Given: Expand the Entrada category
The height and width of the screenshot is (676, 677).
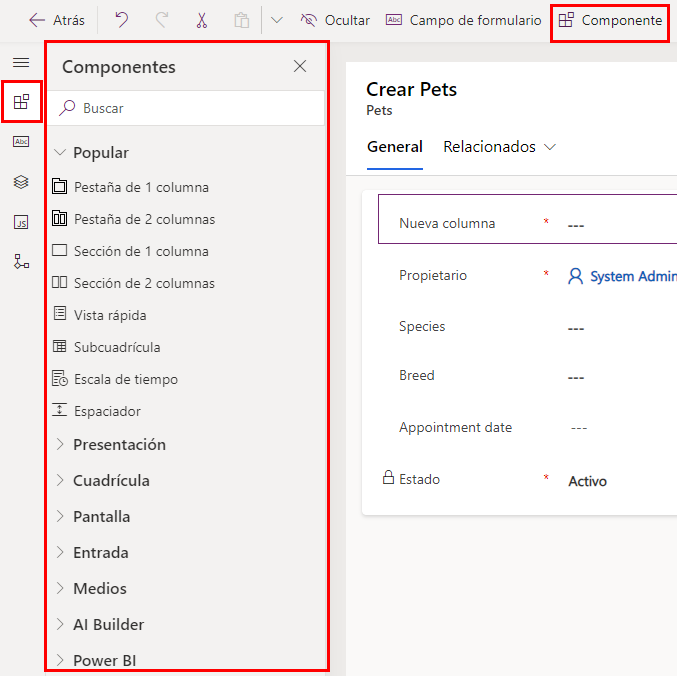Looking at the screenshot, I should coord(92,553).
